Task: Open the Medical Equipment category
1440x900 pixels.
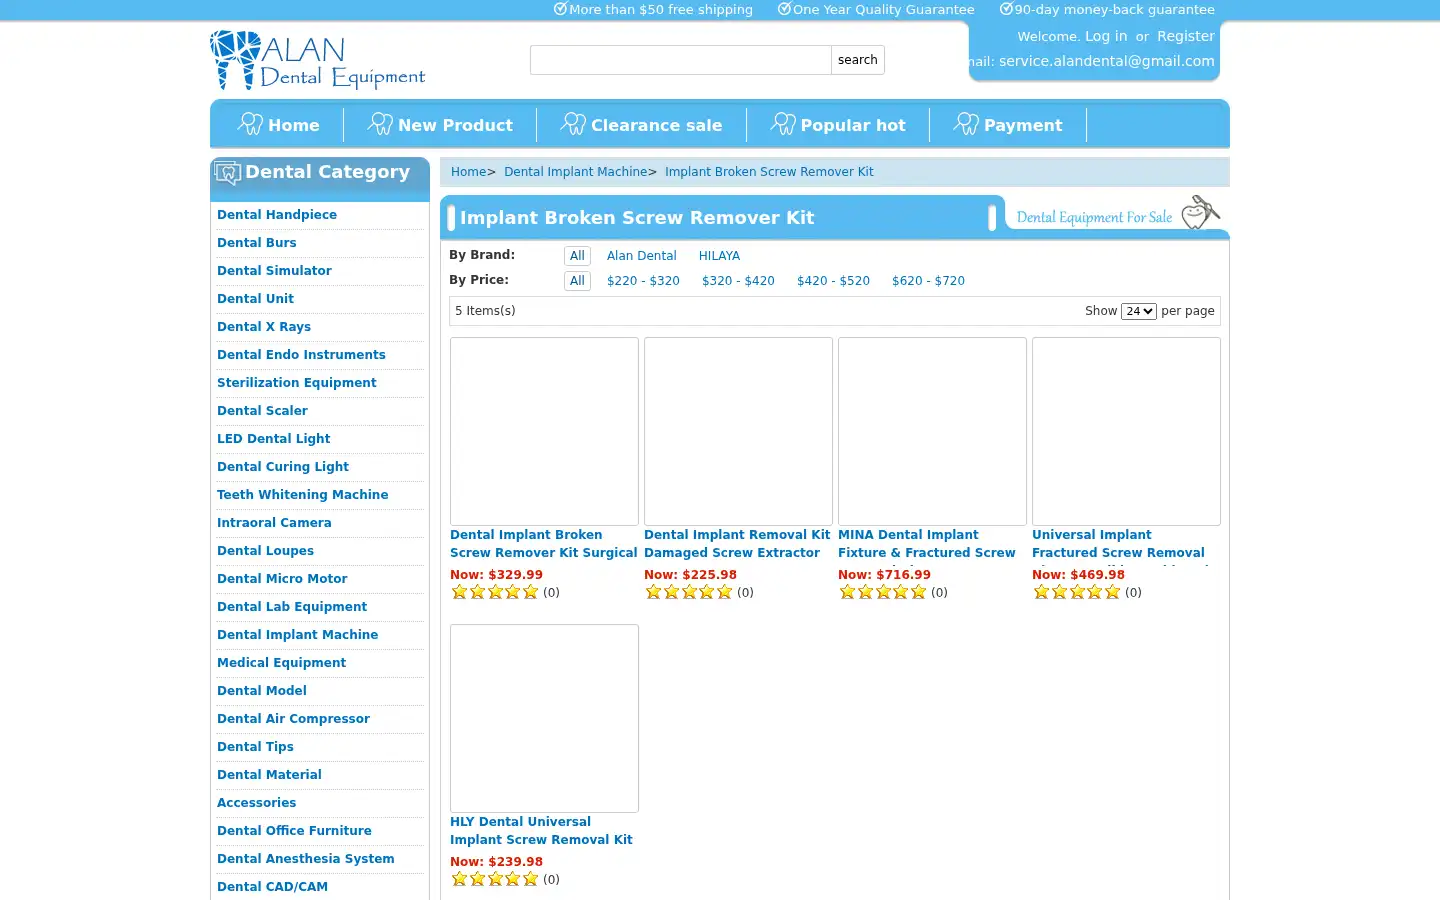Action: click(x=281, y=663)
